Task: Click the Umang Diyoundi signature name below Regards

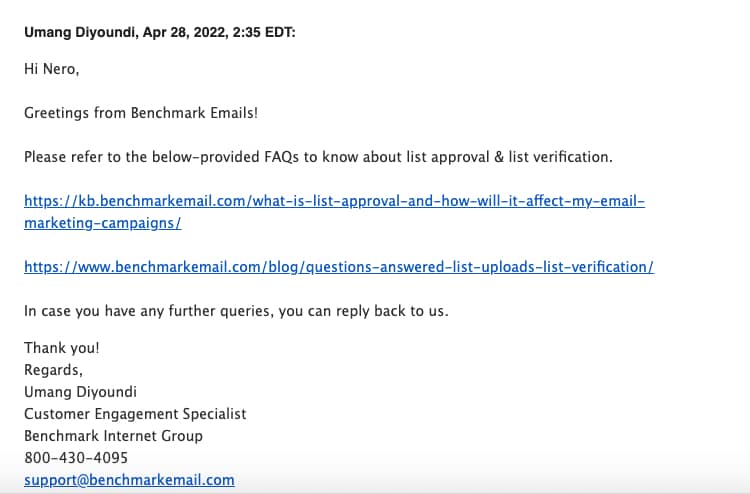Action: tap(80, 392)
